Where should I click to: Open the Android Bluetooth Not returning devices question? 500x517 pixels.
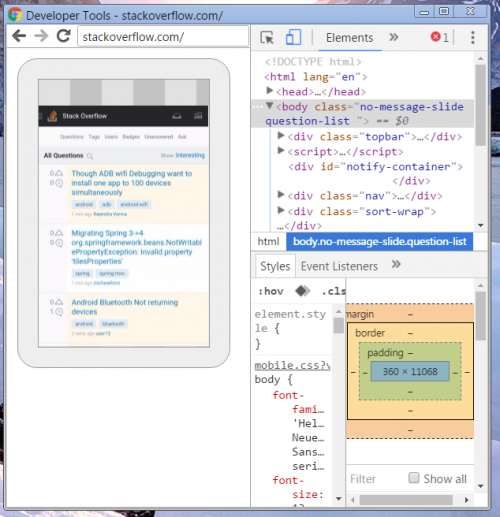(x=125, y=307)
